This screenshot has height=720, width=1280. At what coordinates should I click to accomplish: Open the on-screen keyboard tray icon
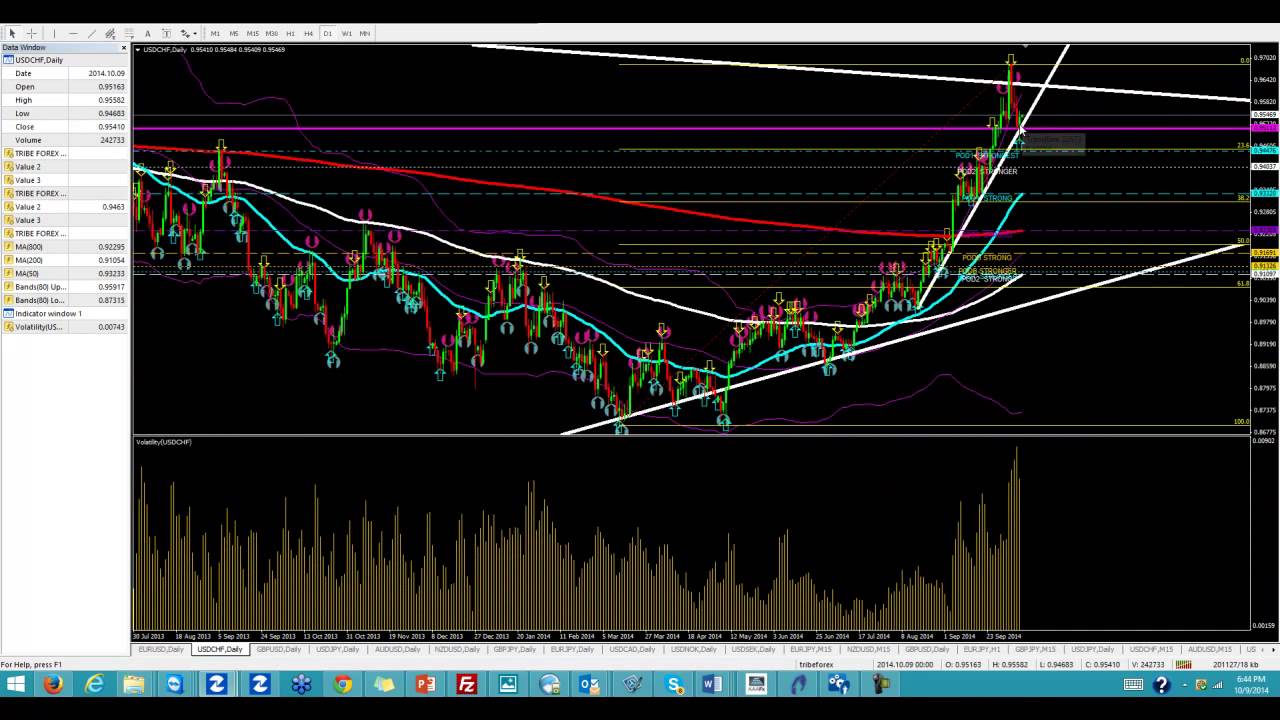(1133, 685)
